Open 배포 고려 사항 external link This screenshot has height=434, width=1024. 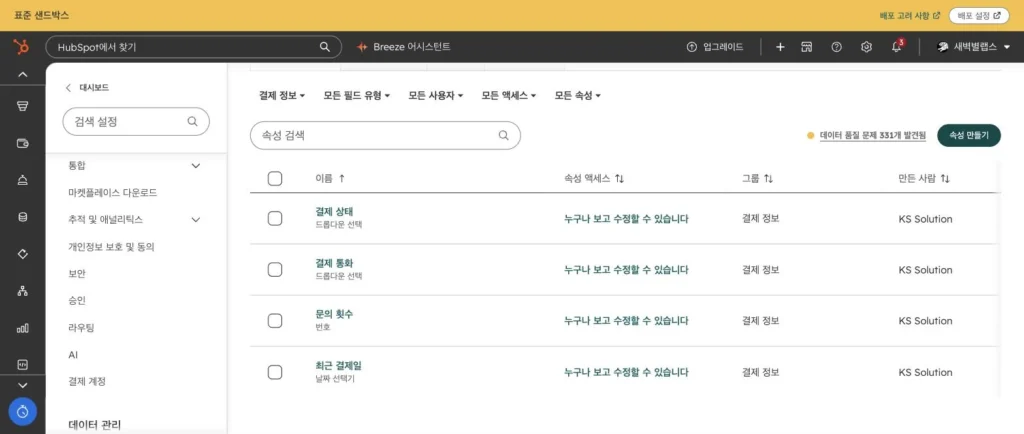pos(910,15)
